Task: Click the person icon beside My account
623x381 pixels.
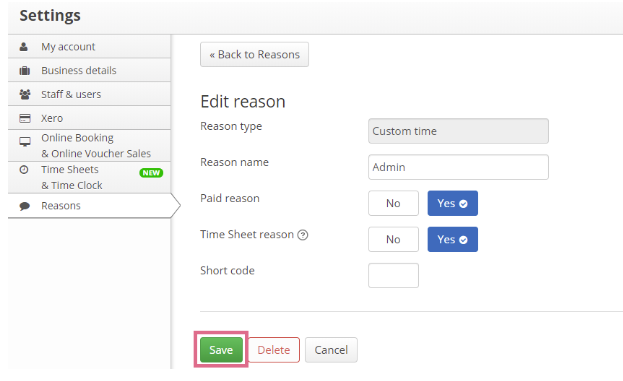Action: (24, 47)
